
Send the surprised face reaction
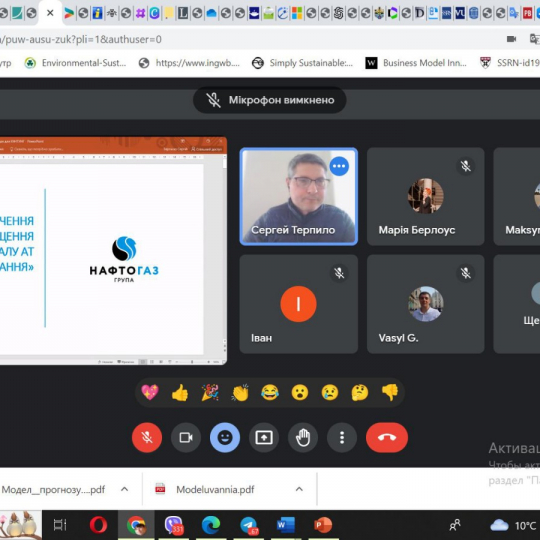click(x=300, y=392)
